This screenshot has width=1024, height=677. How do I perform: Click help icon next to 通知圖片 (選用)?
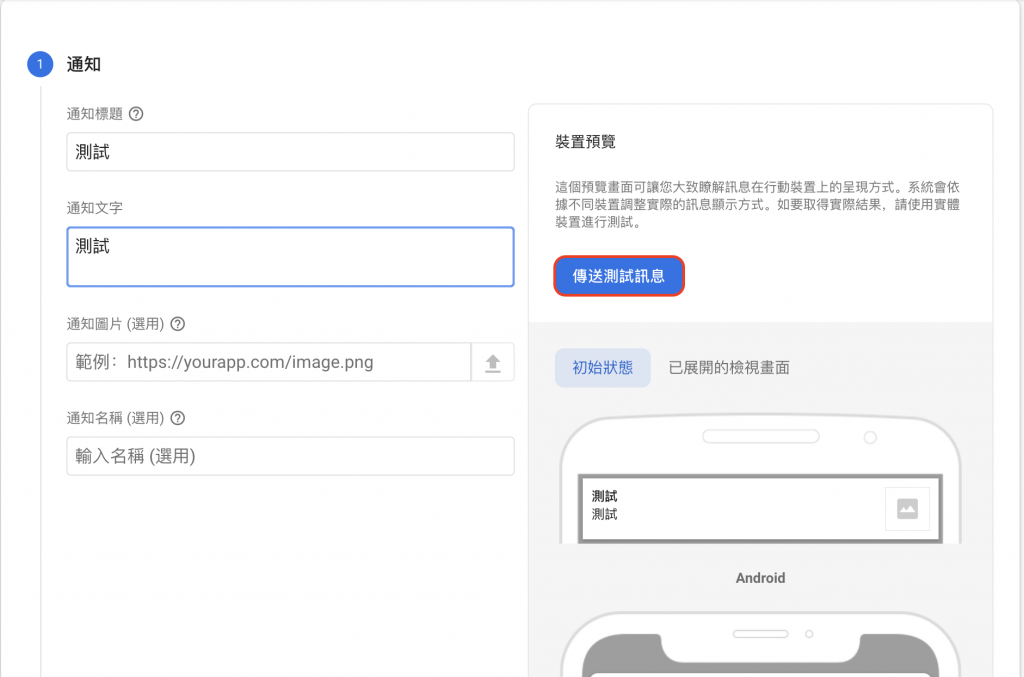178,324
